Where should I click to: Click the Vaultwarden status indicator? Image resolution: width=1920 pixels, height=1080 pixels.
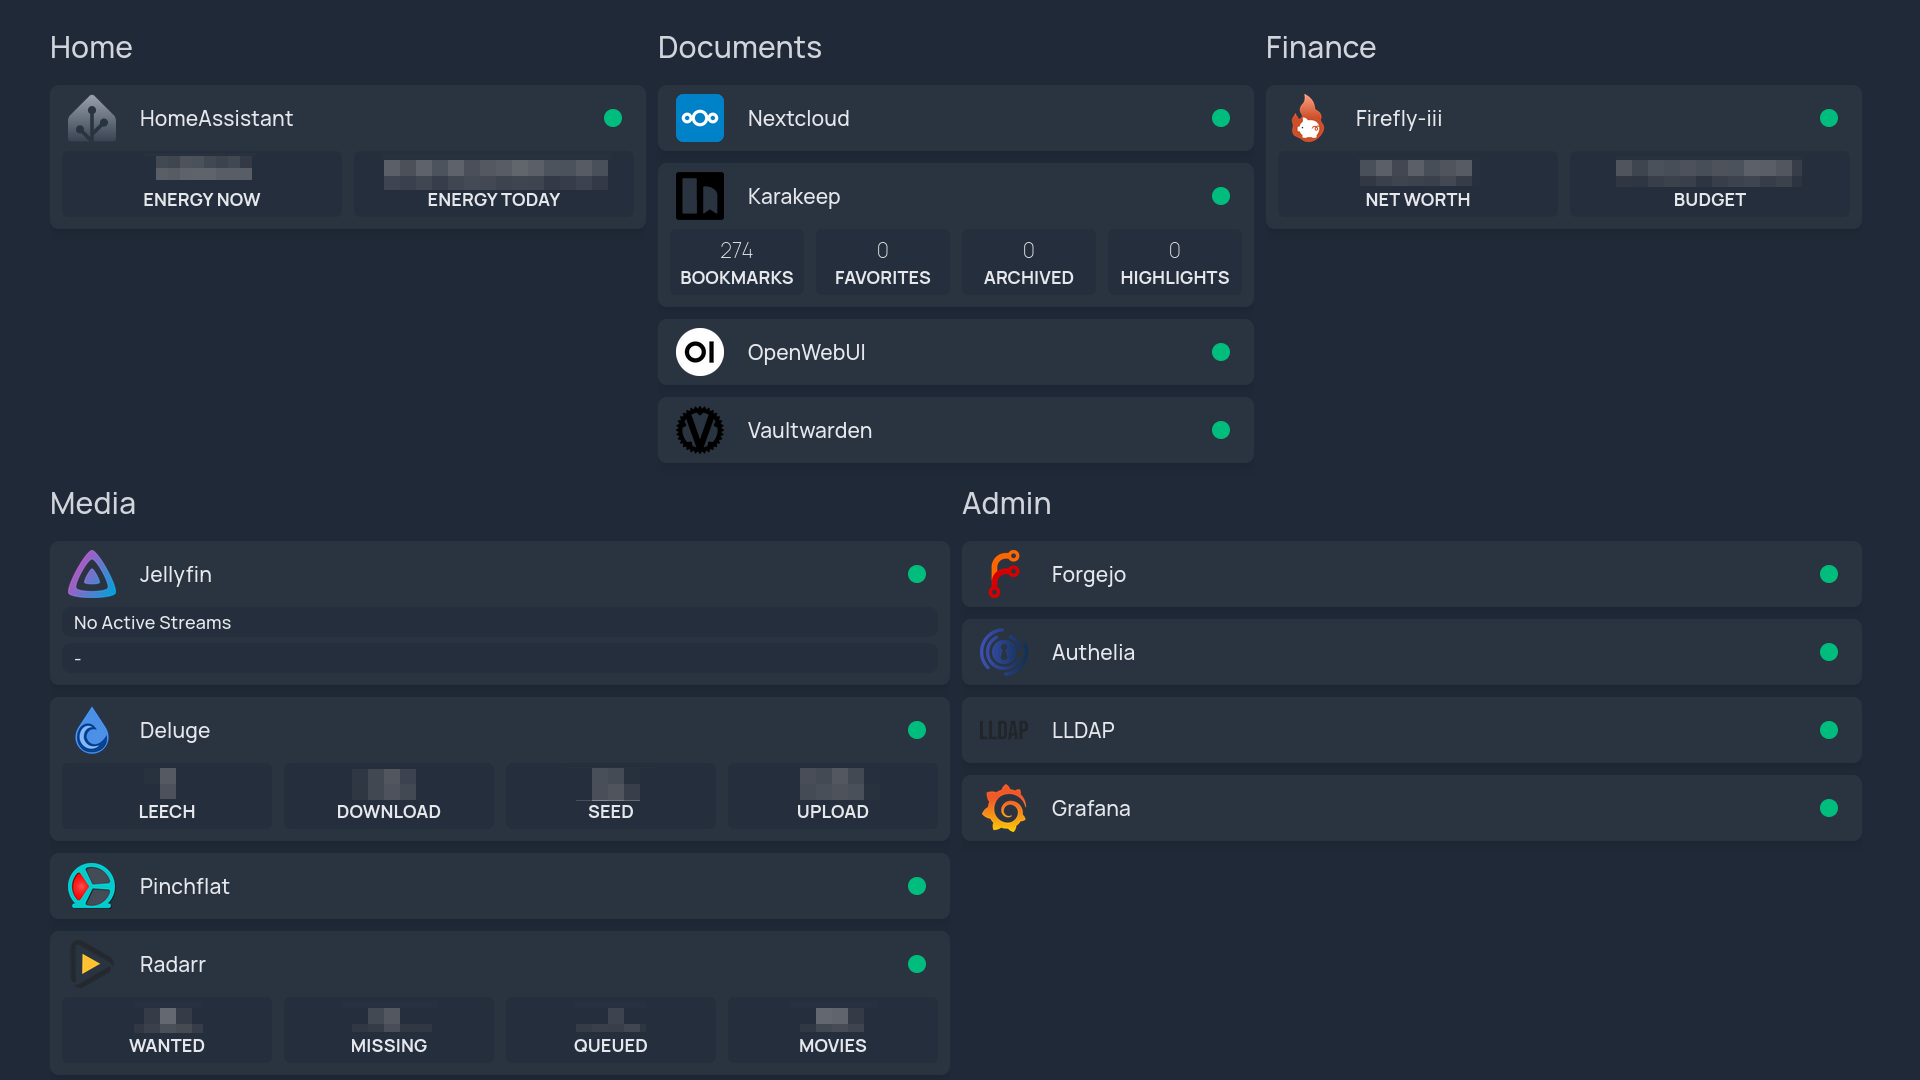(x=1221, y=430)
